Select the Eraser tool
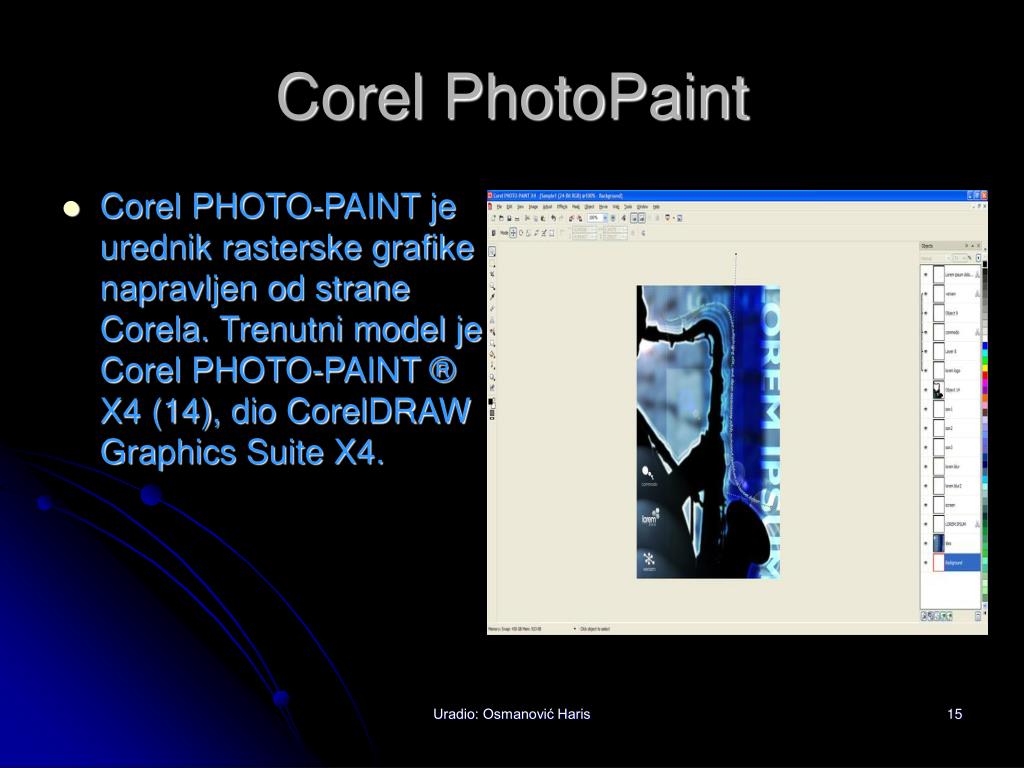This screenshot has width=1024, height=768. 492,308
